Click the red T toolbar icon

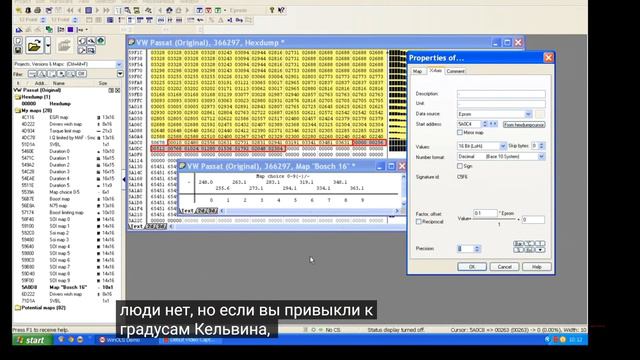click(209, 10)
